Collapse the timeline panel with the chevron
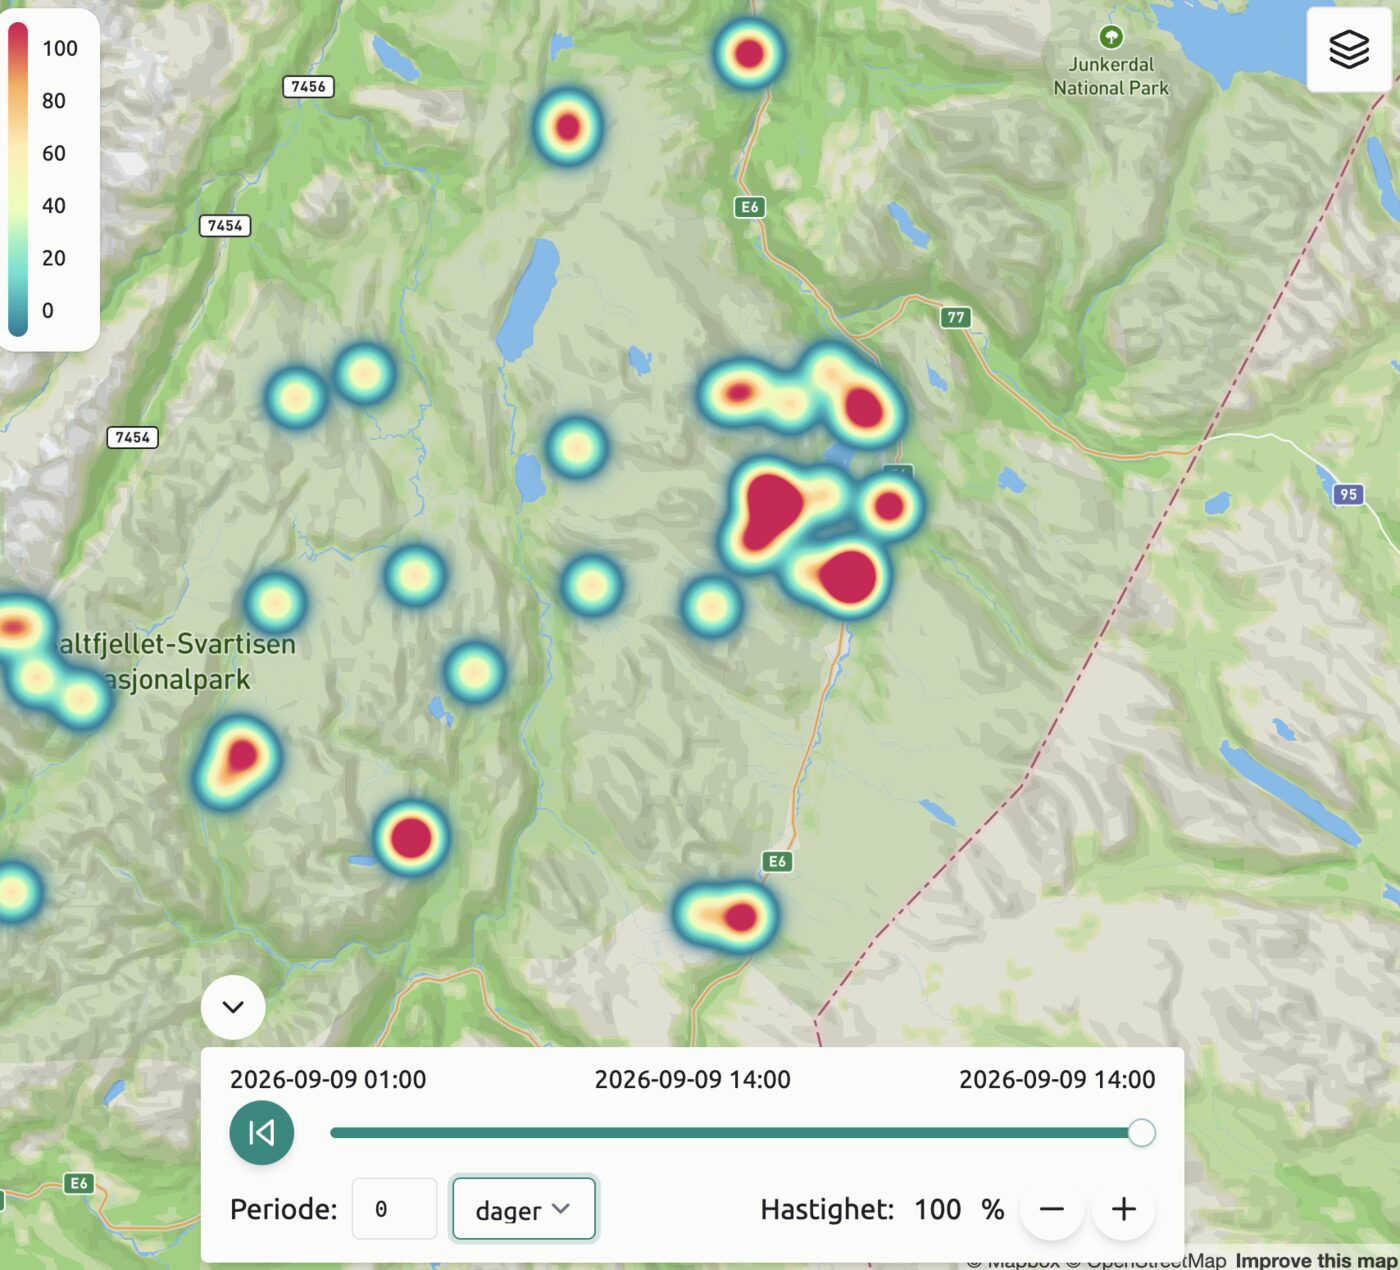The height and width of the screenshot is (1270, 1400). coord(233,1007)
